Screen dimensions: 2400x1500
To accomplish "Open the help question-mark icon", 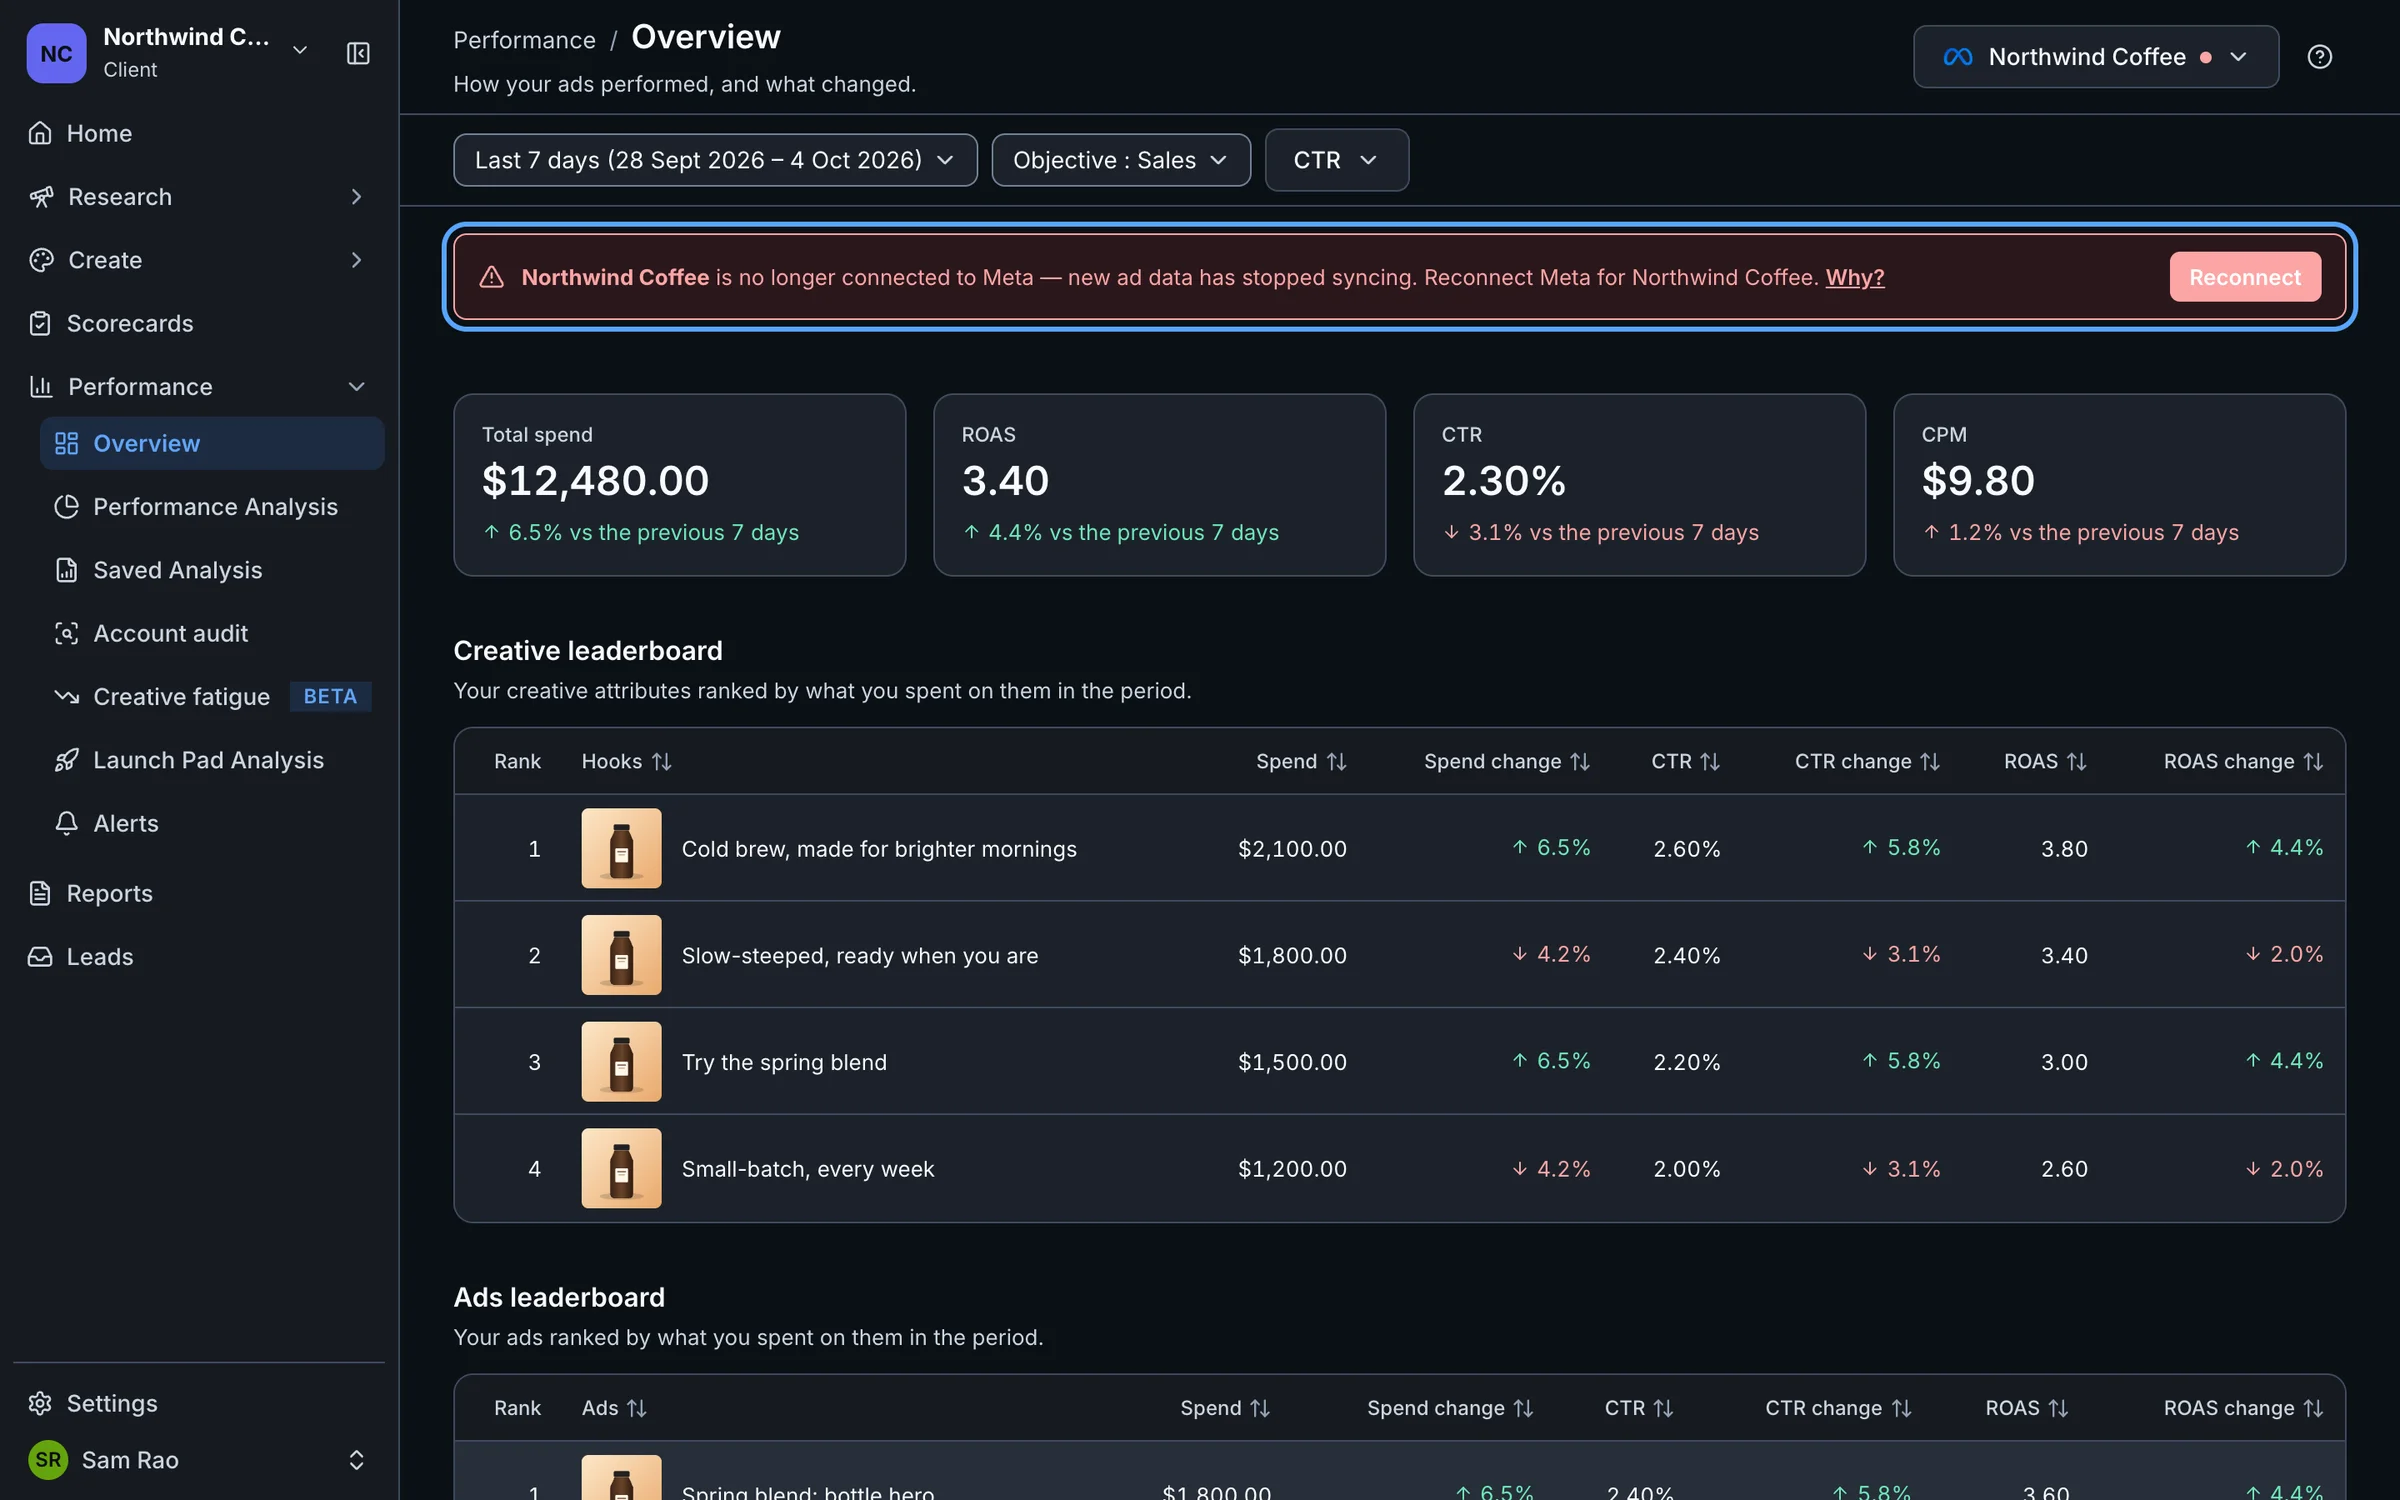I will [2319, 57].
